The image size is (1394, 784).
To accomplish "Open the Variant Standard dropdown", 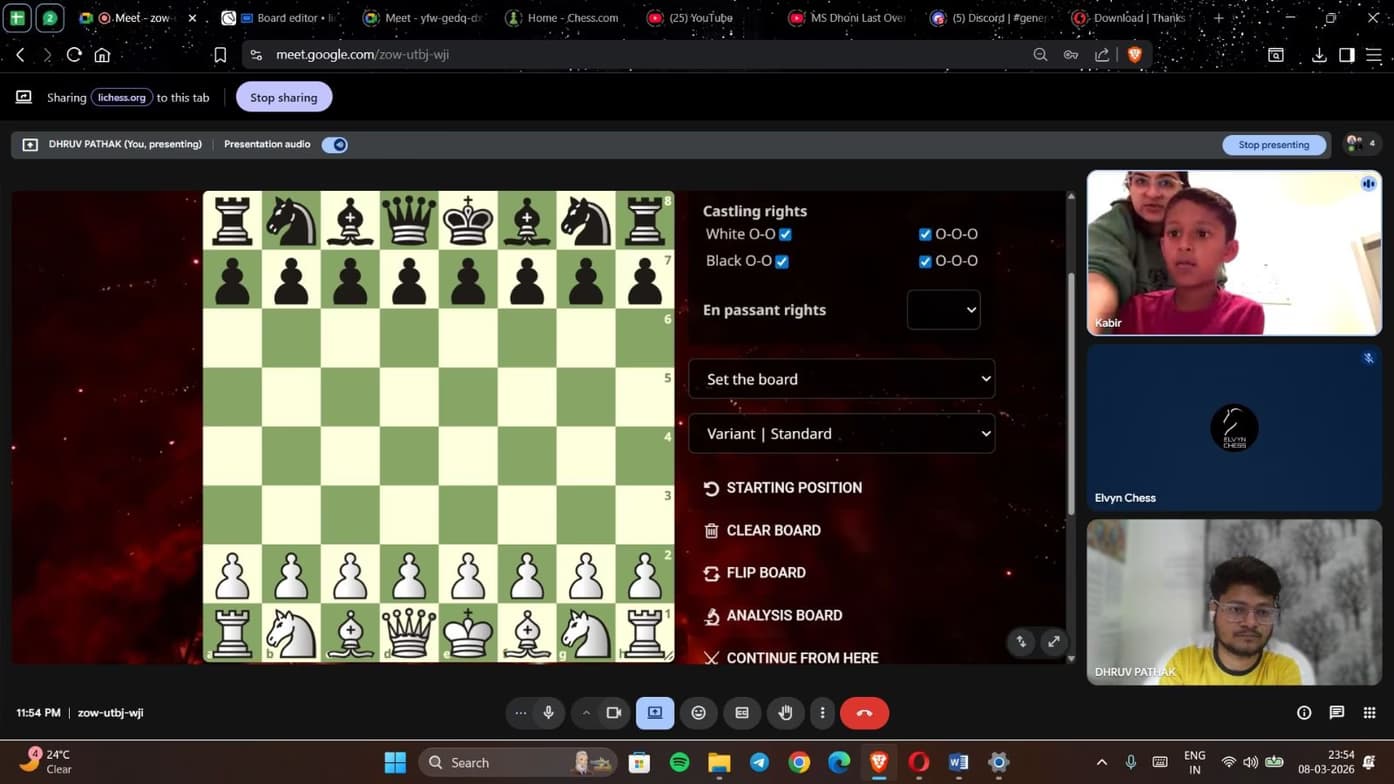I will coord(841,434).
